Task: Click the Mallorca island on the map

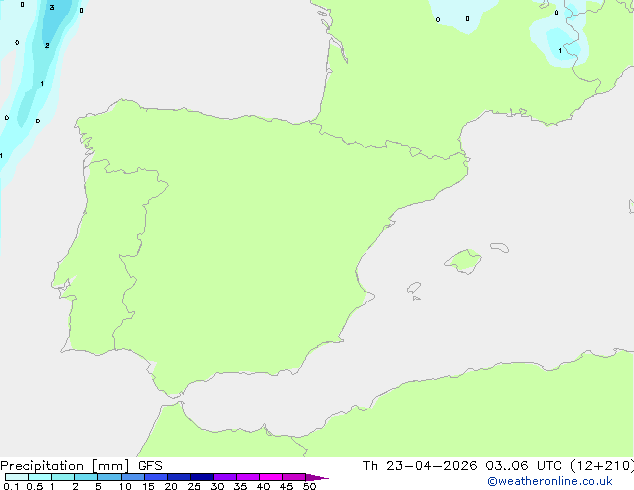Action: click(463, 261)
